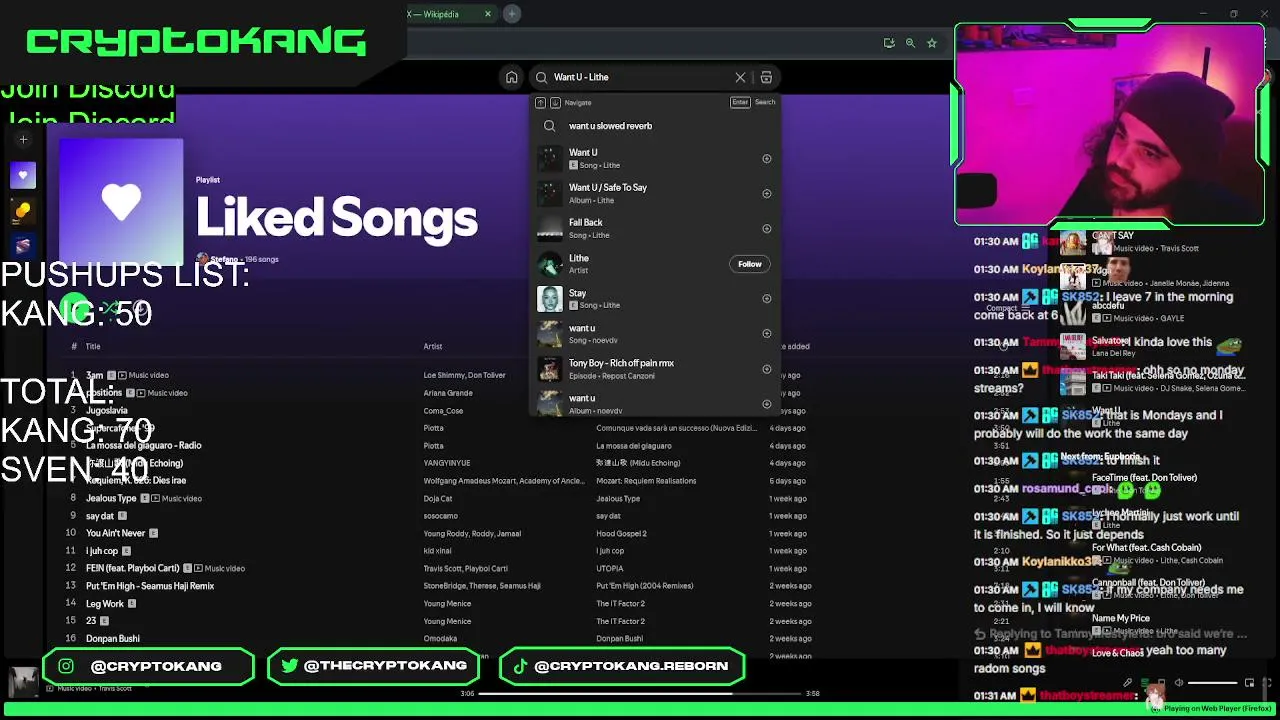
Task: Open Liked Songs from the sidebar heart tile
Action: [x=23, y=176]
